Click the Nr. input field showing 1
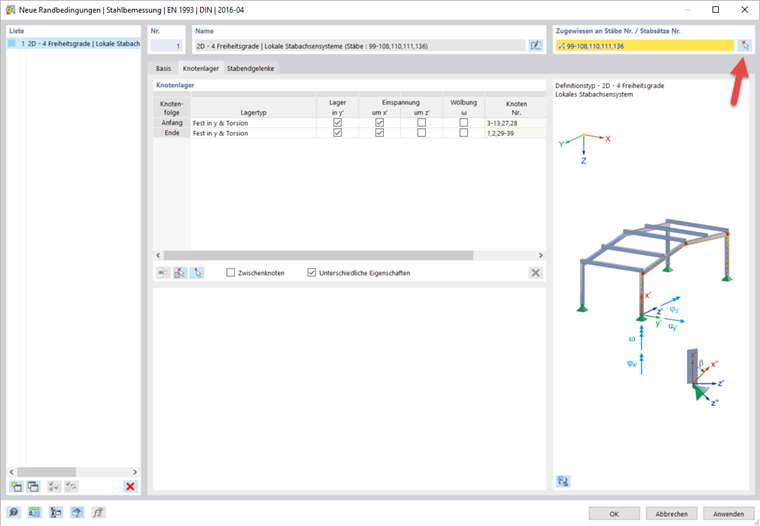 166,46
